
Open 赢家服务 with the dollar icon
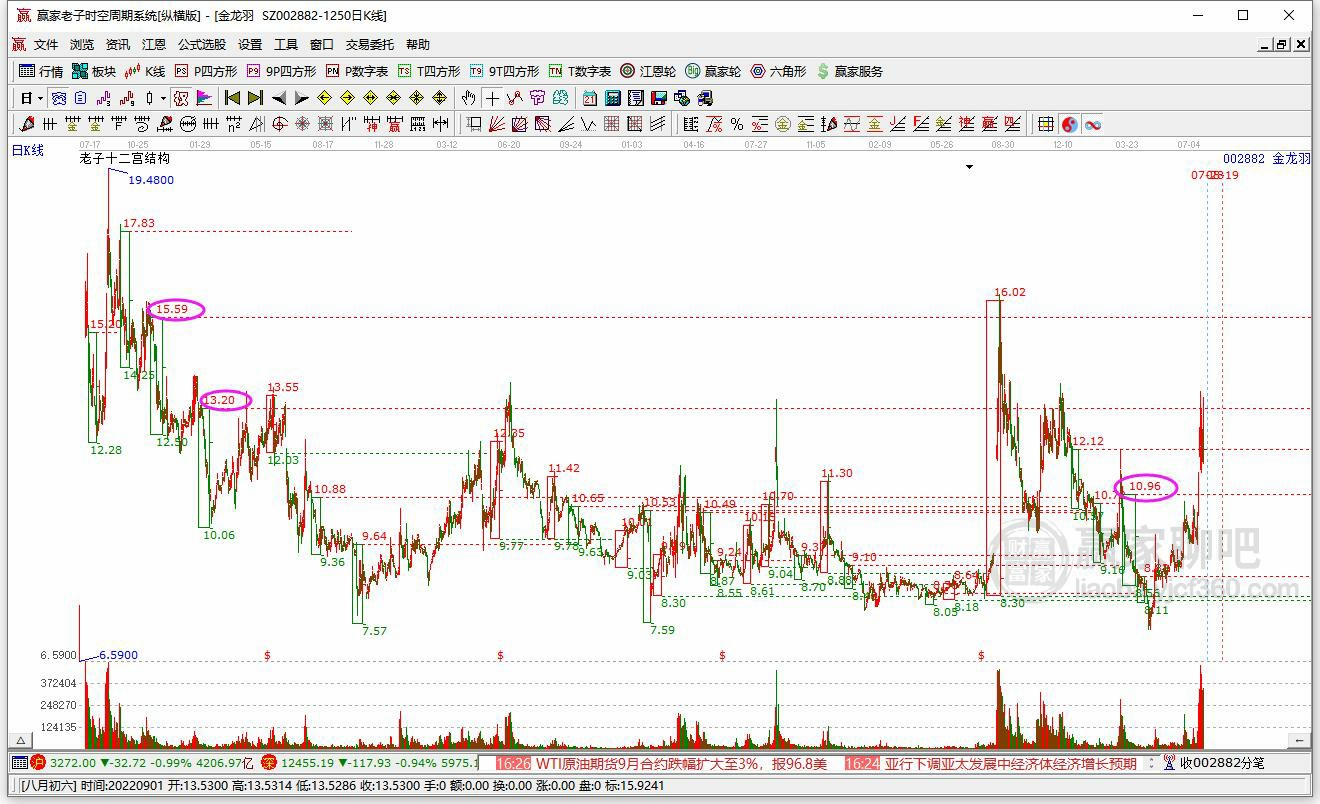click(850, 71)
